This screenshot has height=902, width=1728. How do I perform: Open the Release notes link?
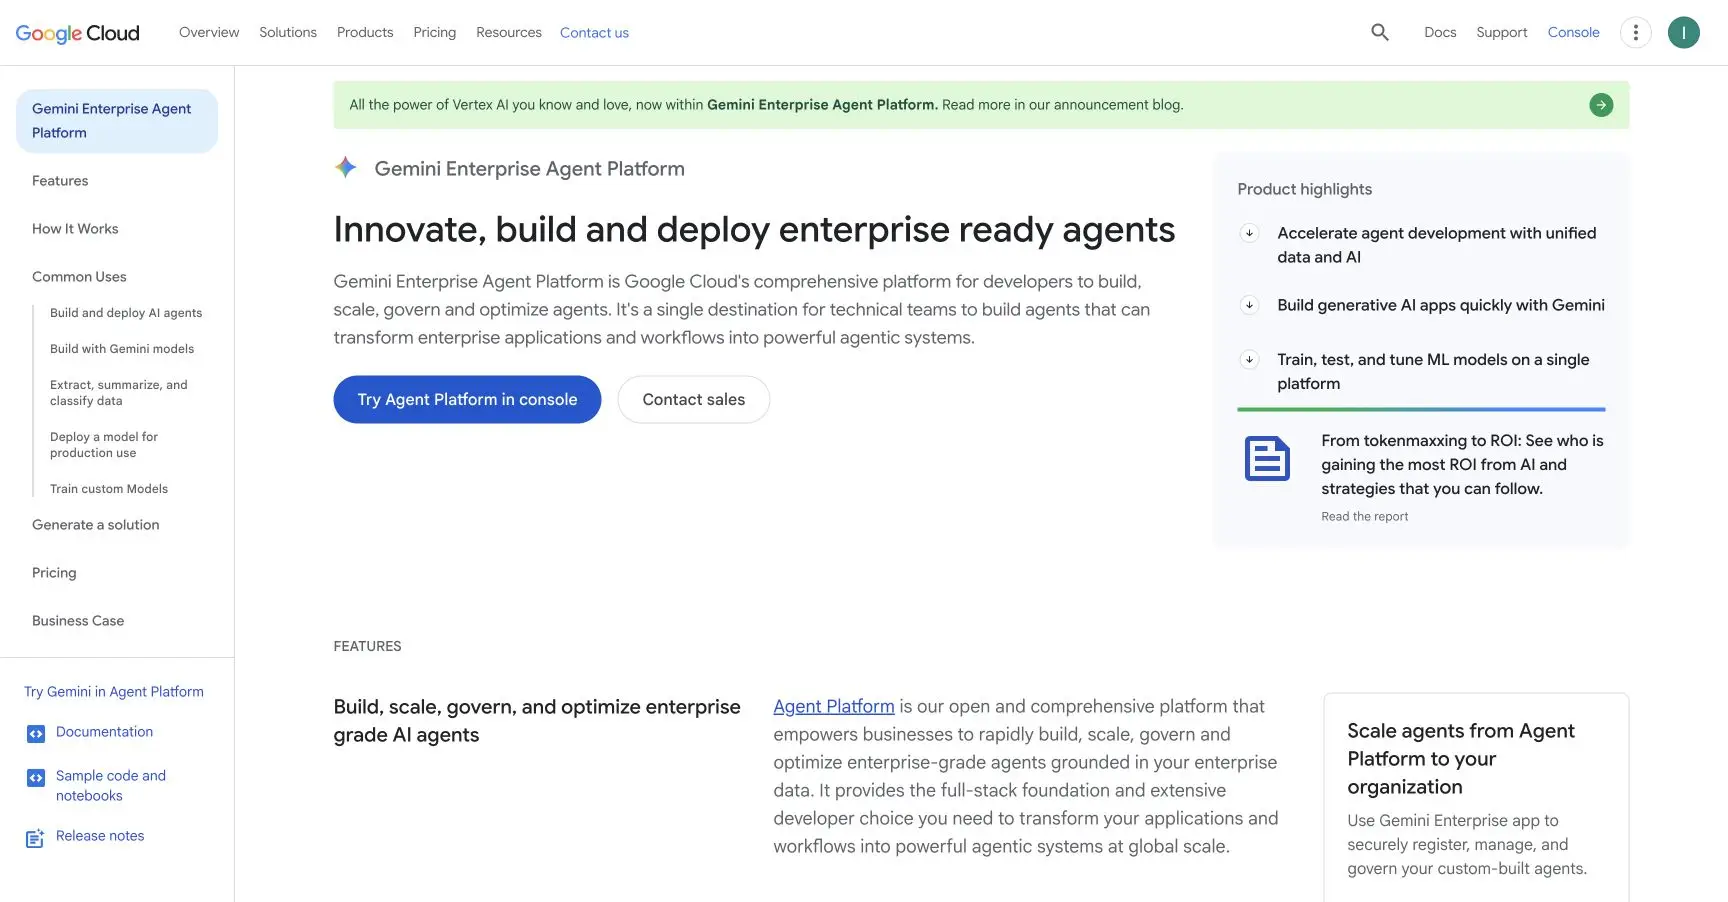[x=100, y=836]
